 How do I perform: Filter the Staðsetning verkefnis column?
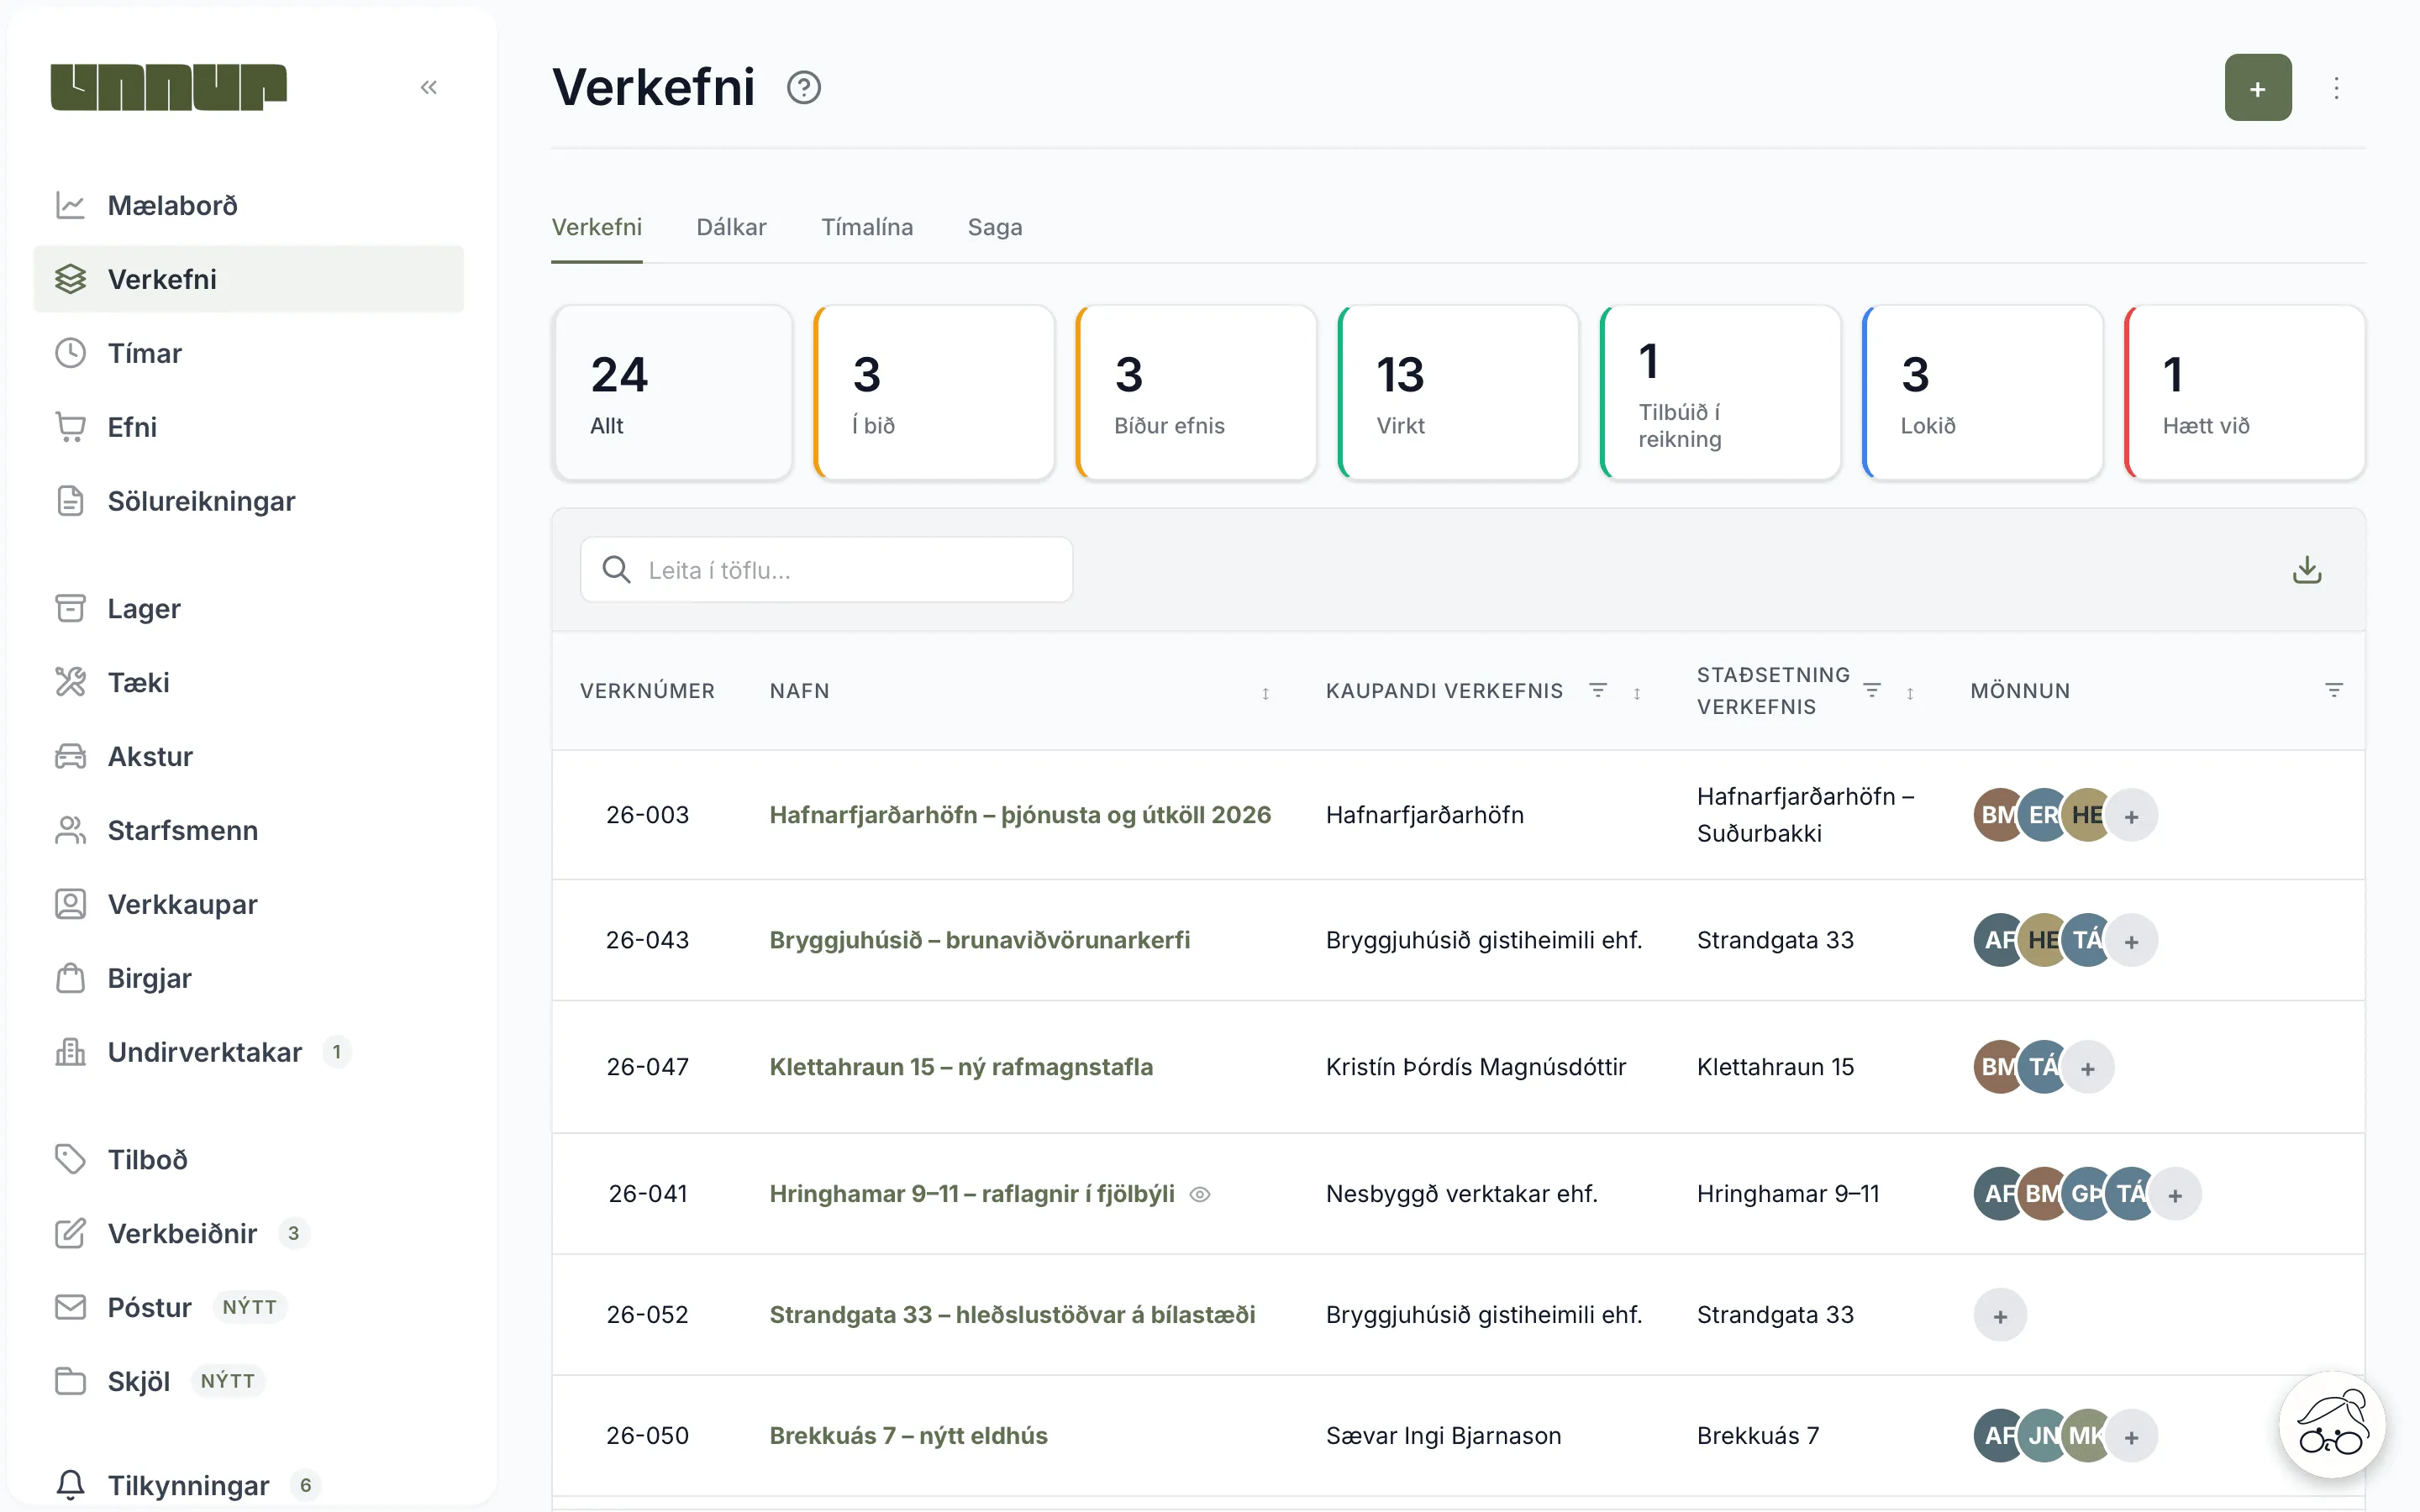(1871, 690)
